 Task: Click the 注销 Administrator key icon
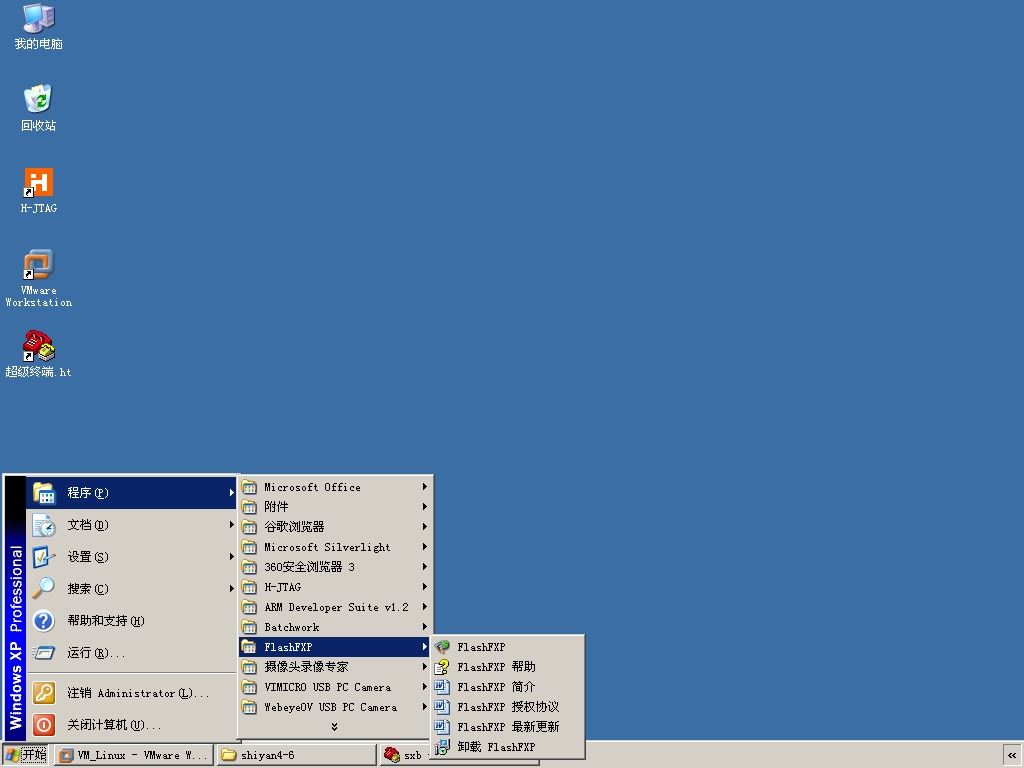(44, 693)
